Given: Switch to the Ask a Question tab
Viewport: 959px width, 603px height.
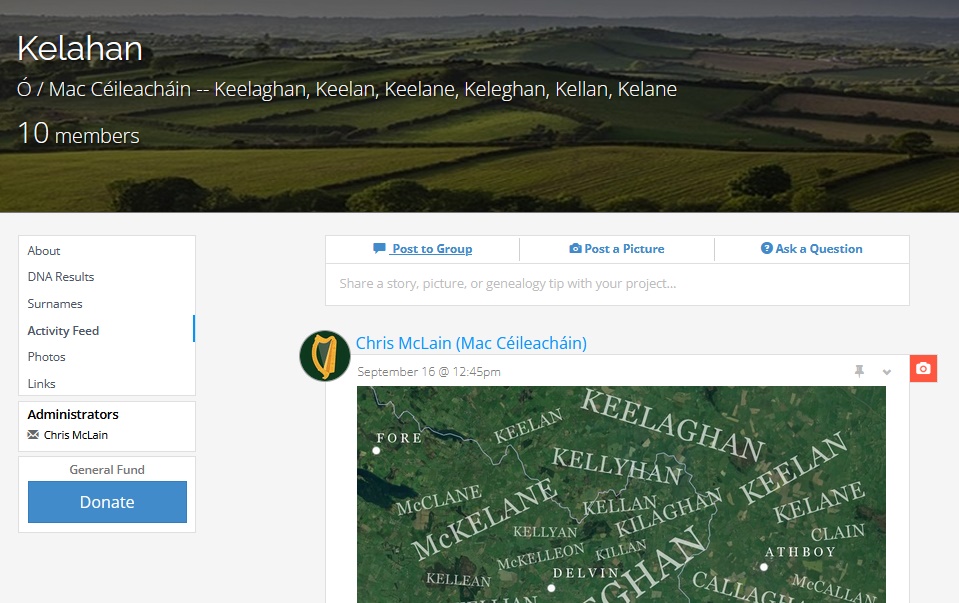Looking at the screenshot, I should tap(812, 249).
